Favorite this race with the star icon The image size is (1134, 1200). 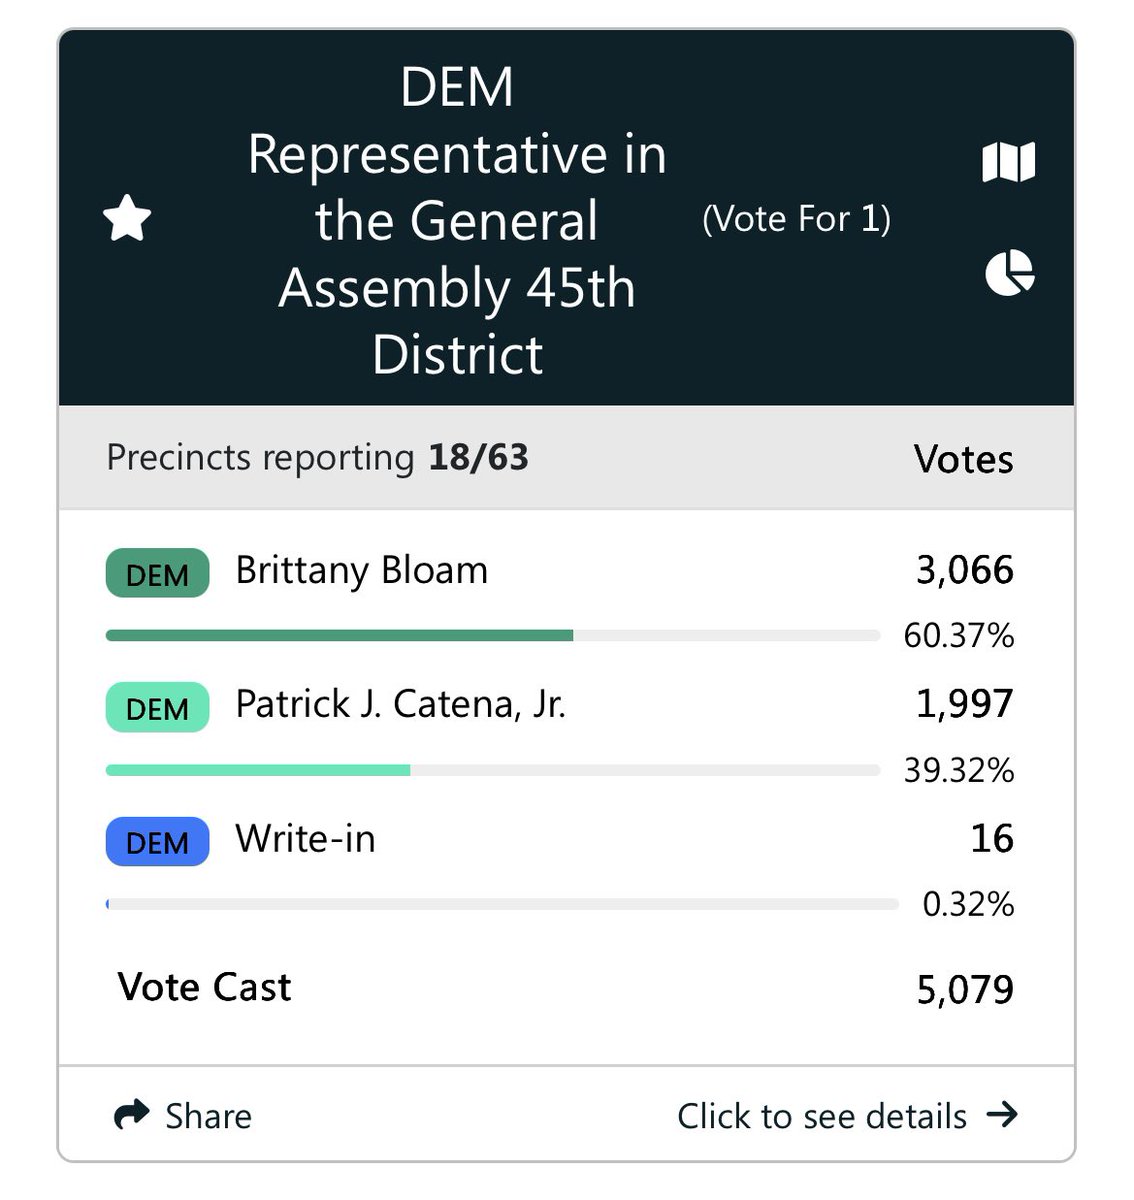127,219
